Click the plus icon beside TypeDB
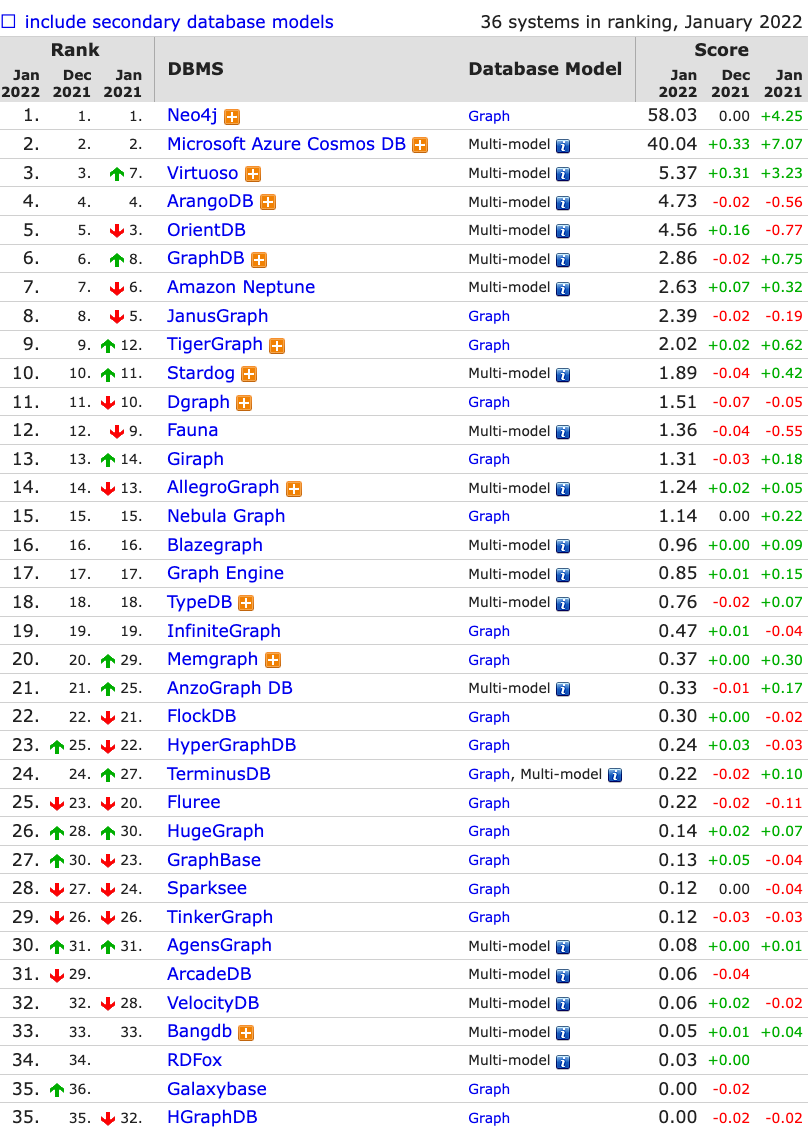808x1130 pixels. click(247, 603)
